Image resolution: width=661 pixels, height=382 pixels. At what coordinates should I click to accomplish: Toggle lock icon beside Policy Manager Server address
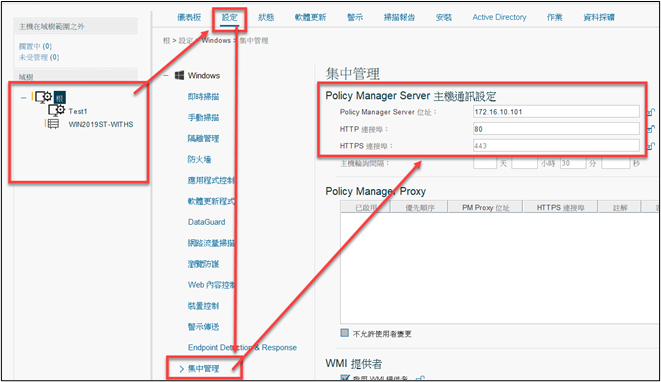point(651,112)
